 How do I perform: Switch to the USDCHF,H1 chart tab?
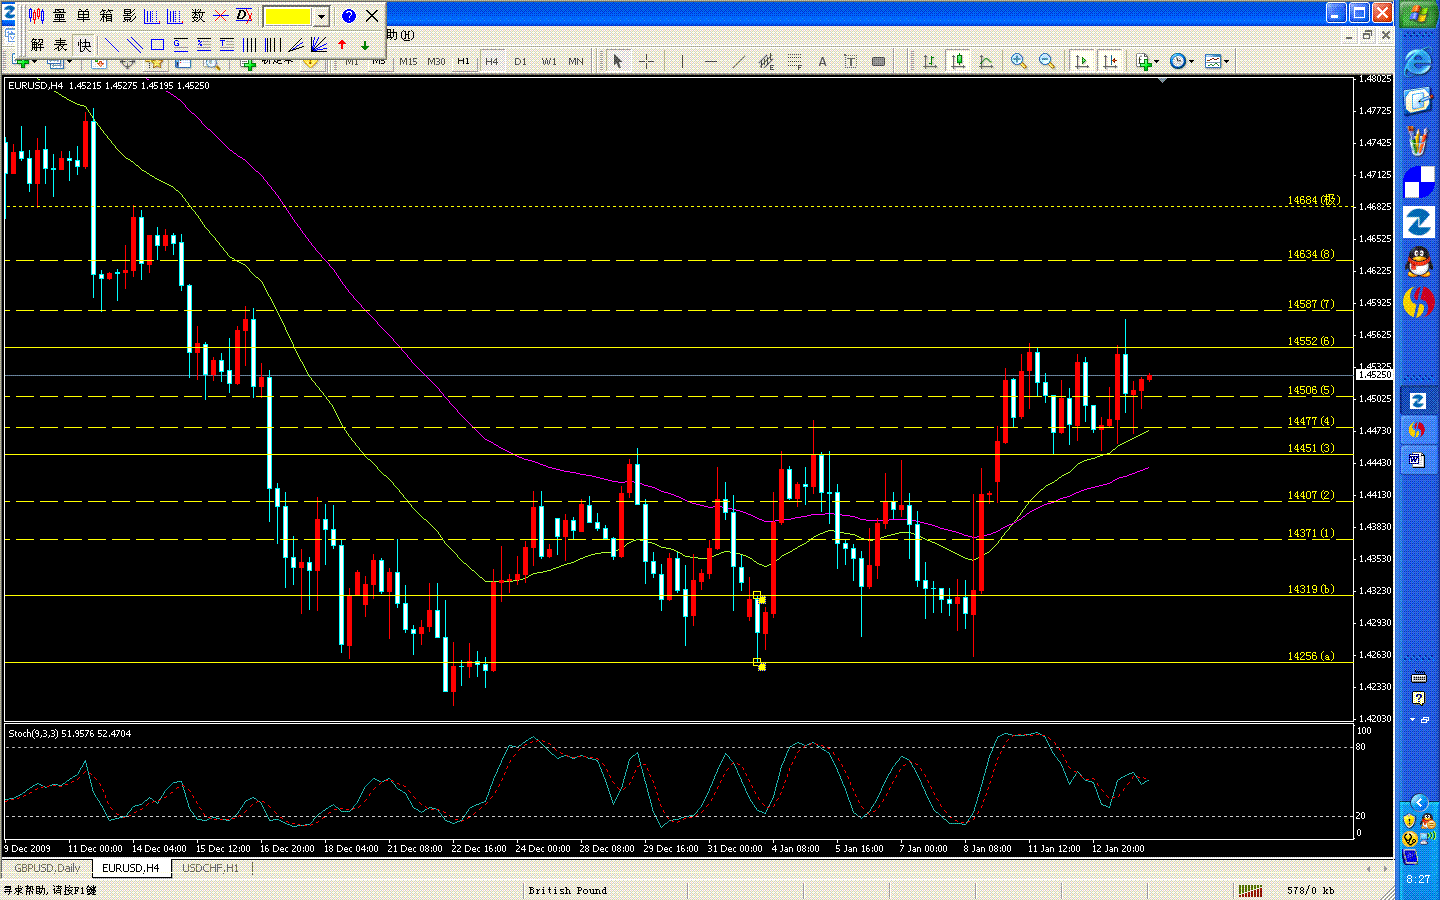210,868
